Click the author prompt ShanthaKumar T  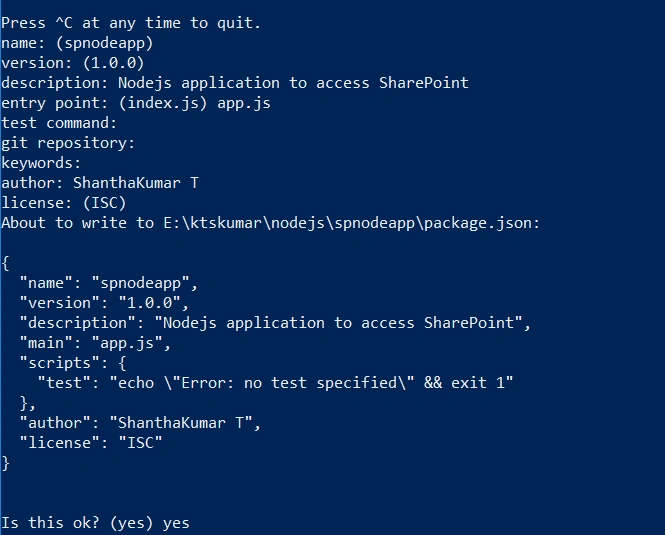coord(100,183)
